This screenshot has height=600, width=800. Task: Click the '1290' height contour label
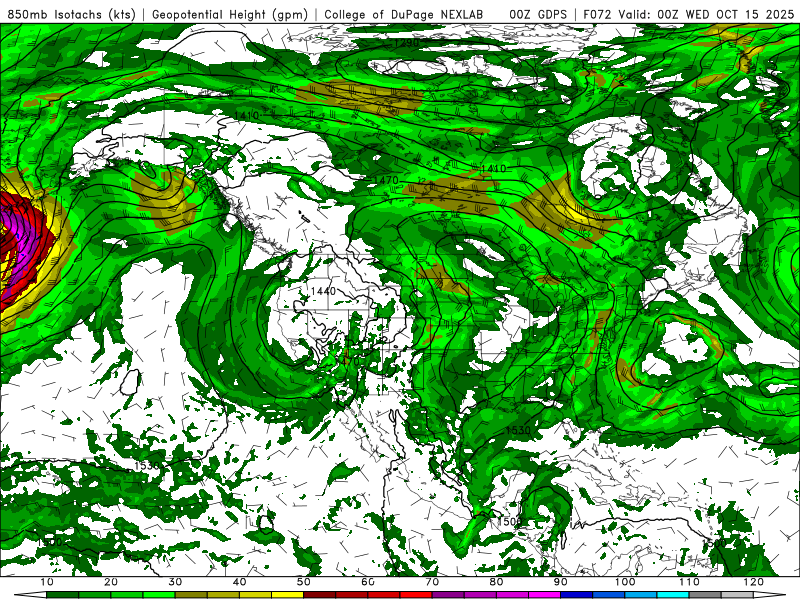406,43
